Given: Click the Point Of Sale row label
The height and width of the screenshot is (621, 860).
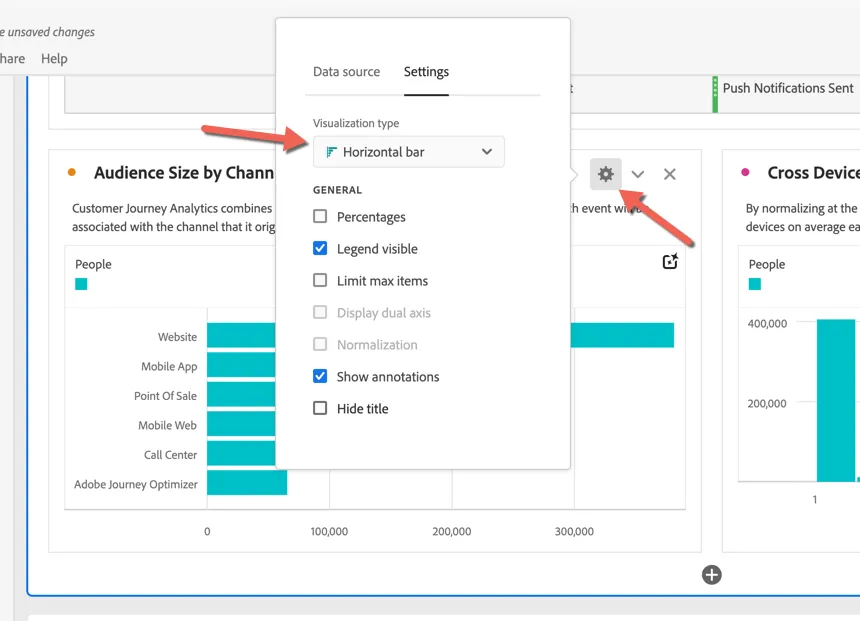Looking at the screenshot, I should tap(165, 396).
